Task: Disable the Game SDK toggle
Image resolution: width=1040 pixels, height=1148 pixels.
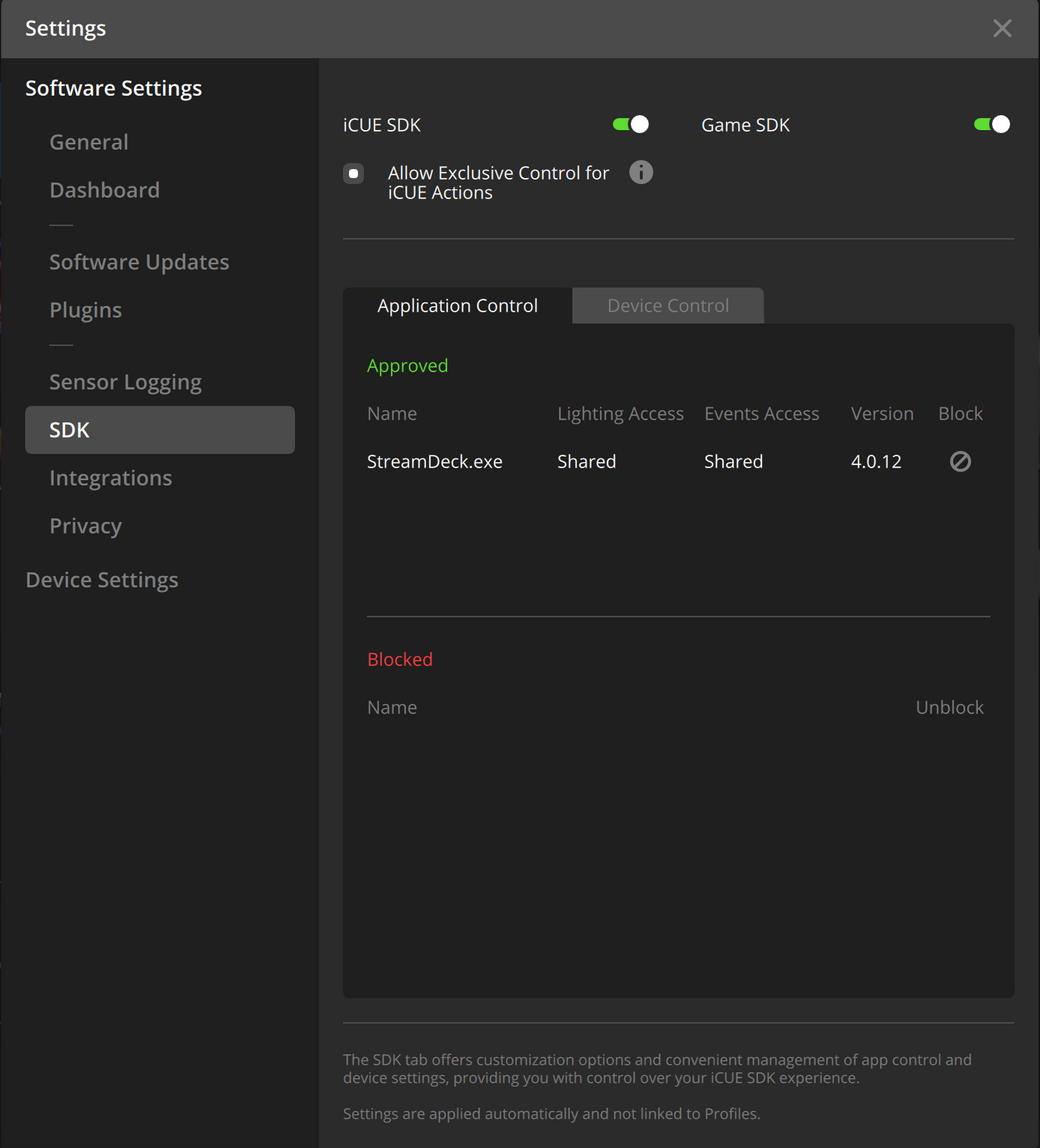Action: click(x=992, y=124)
